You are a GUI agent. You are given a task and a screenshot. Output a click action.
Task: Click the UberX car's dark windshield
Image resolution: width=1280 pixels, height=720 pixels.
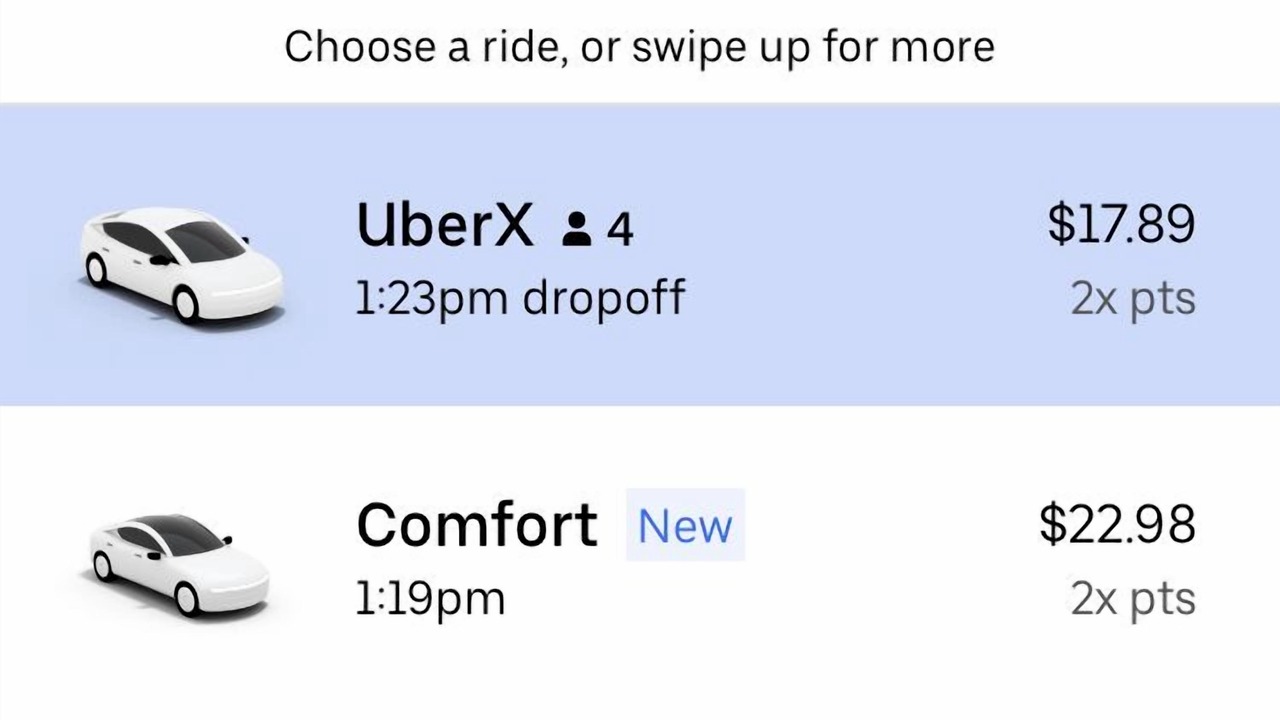coord(207,241)
